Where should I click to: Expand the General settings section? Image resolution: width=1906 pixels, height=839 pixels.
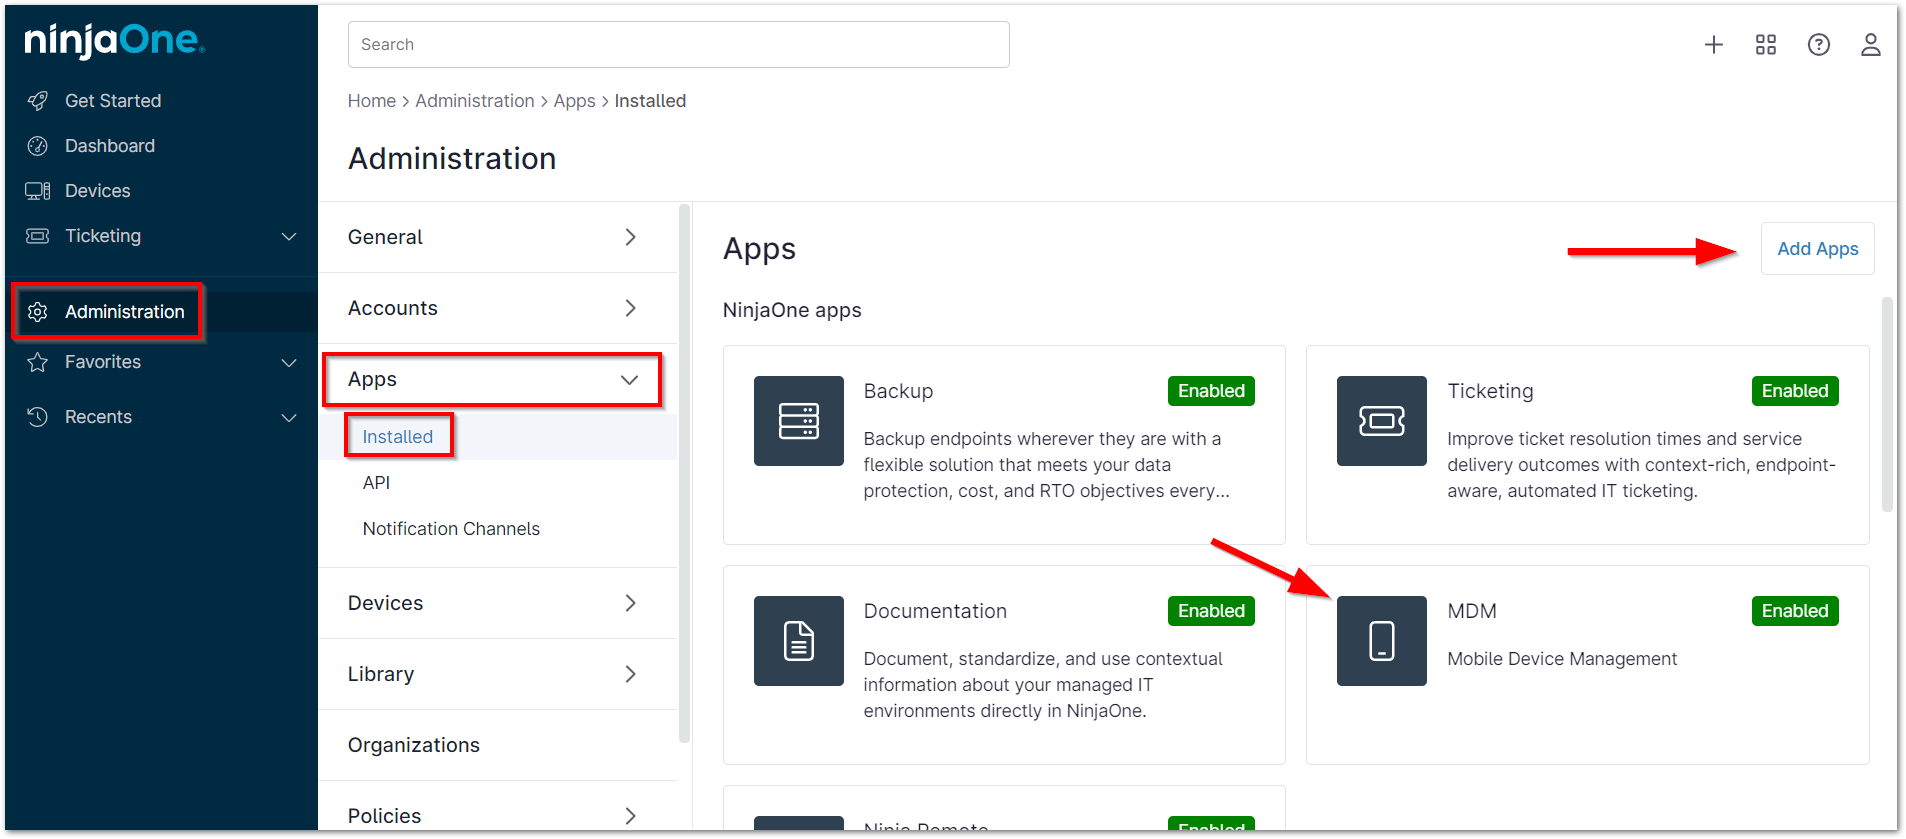[x=629, y=237]
